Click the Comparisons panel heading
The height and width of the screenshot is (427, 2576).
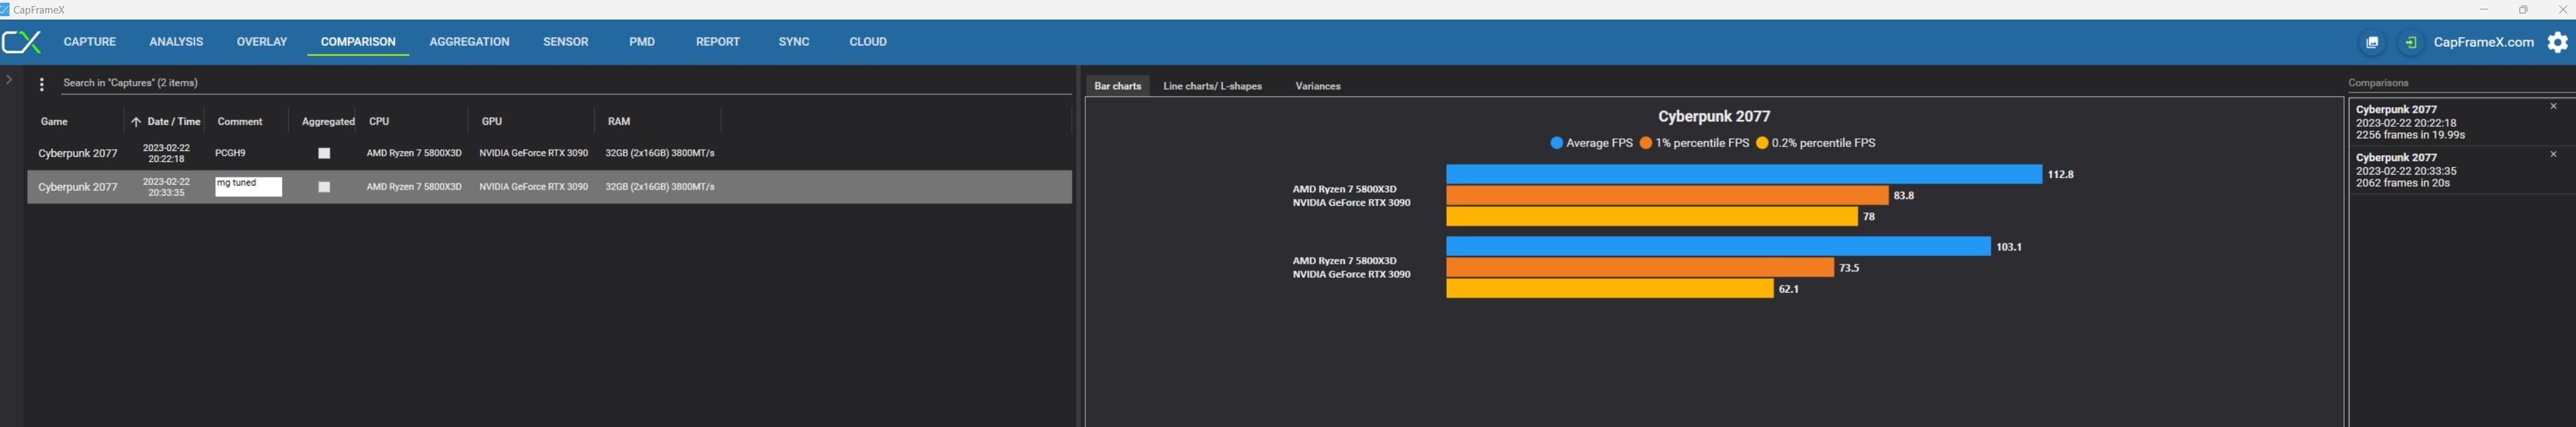pos(2378,83)
